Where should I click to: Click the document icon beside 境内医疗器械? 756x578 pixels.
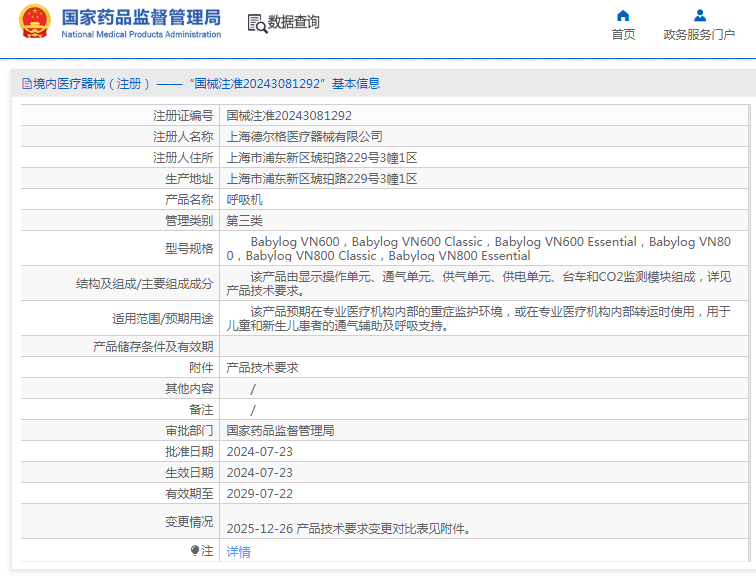point(25,84)
